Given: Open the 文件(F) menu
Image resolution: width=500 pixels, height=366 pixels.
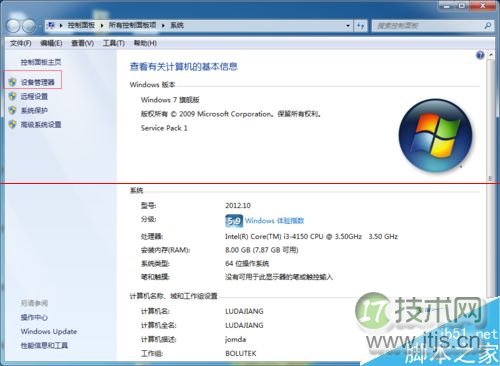Looking at the screenshot, I should coord(21,43).
